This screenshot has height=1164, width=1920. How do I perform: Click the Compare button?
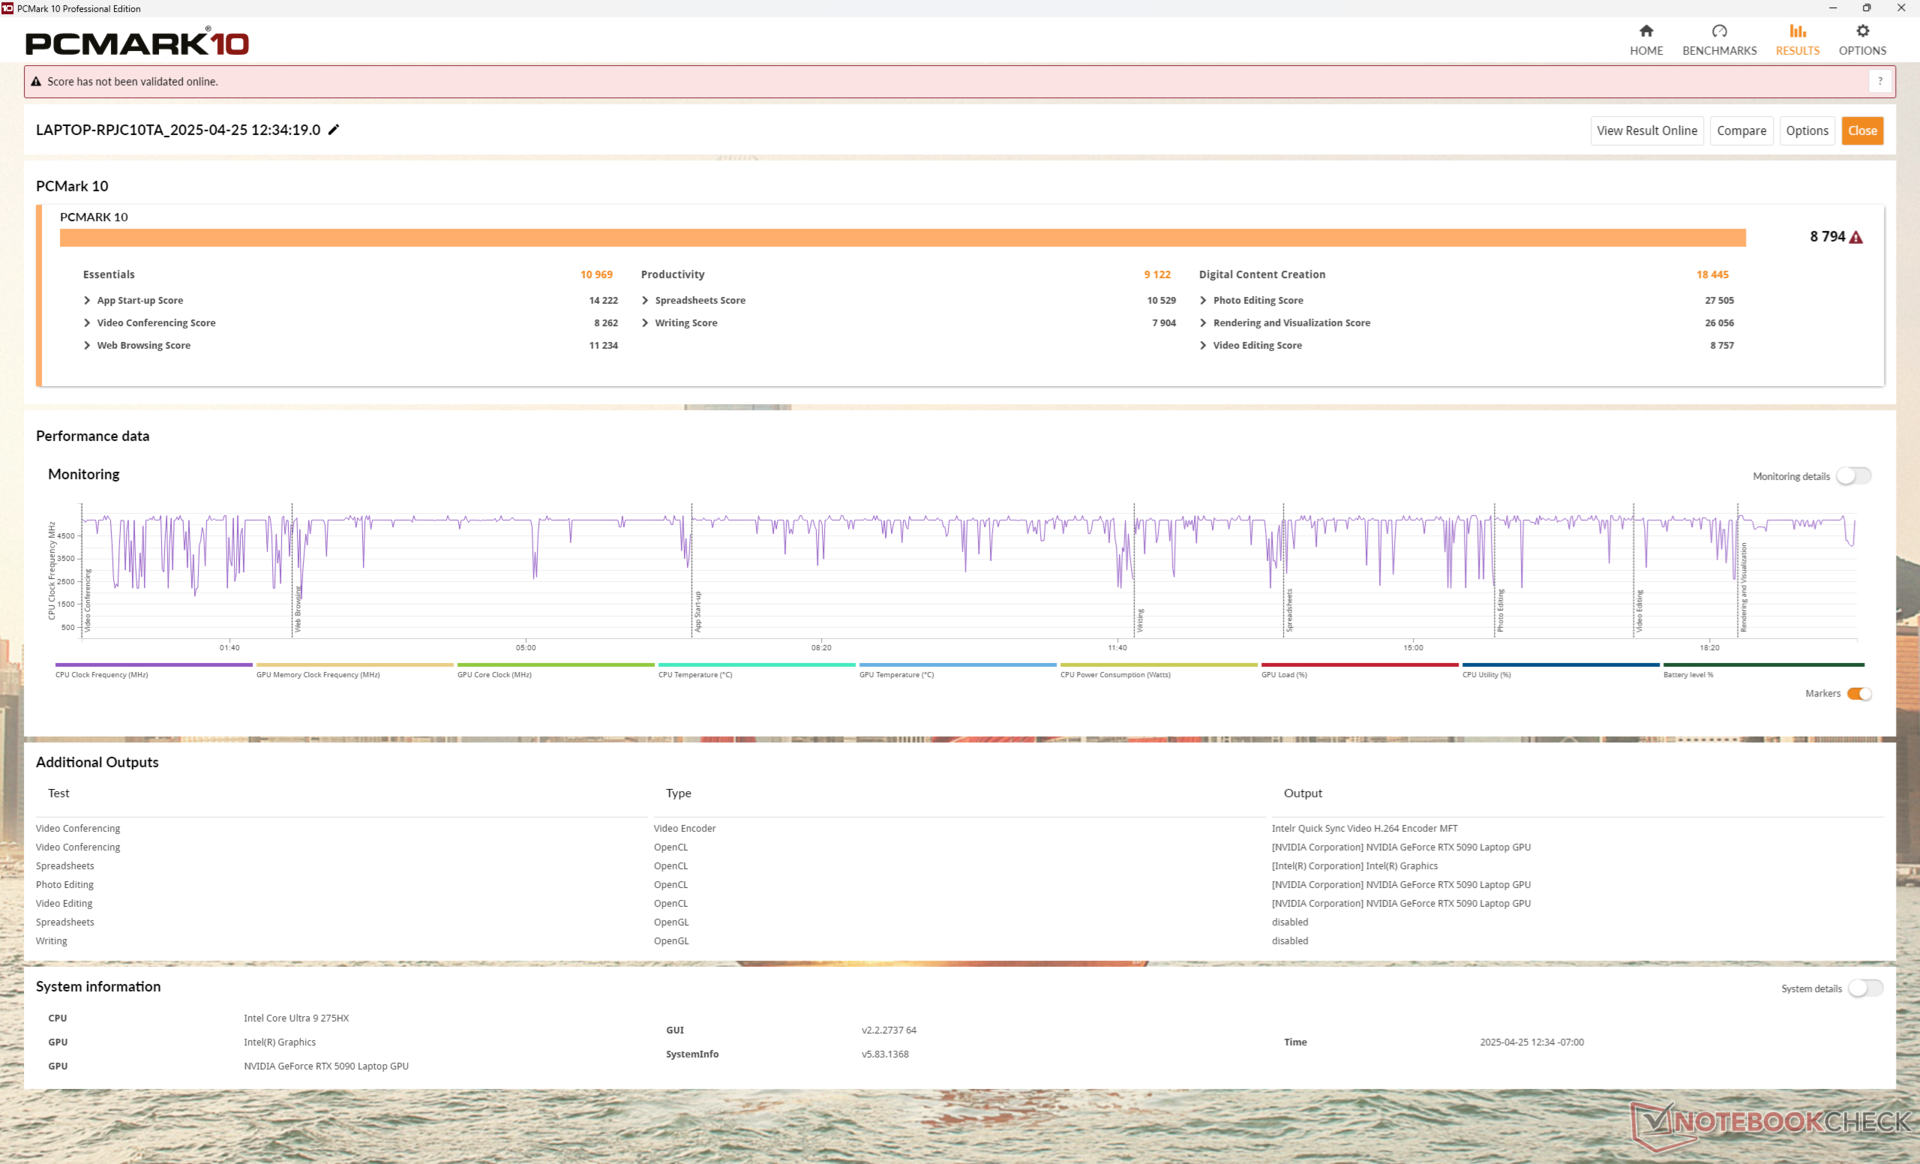click(x=1741, y=131)
